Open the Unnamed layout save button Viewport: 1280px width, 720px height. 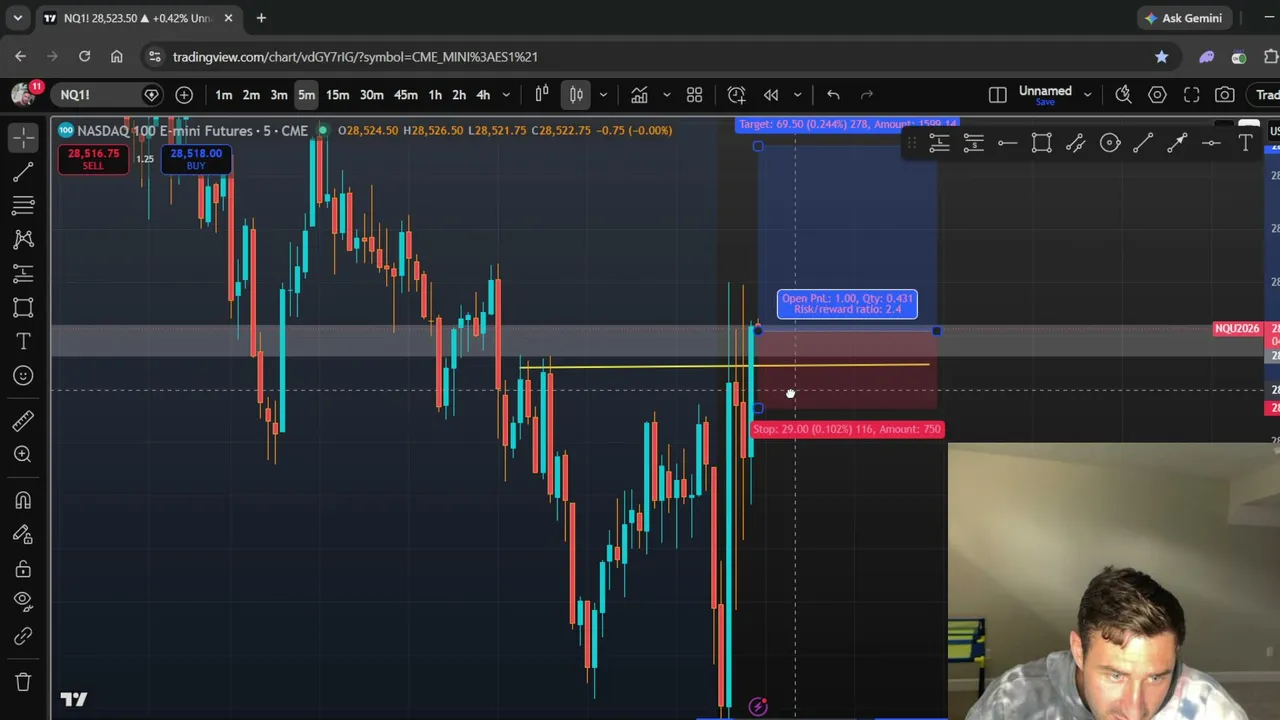[x=1045, y=95]
